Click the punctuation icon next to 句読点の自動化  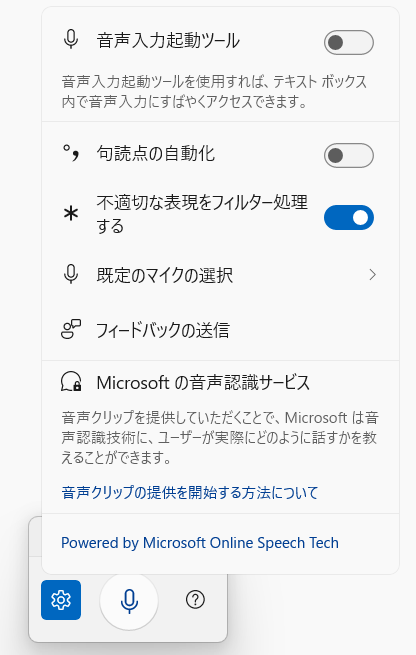(x=71, y=153)
